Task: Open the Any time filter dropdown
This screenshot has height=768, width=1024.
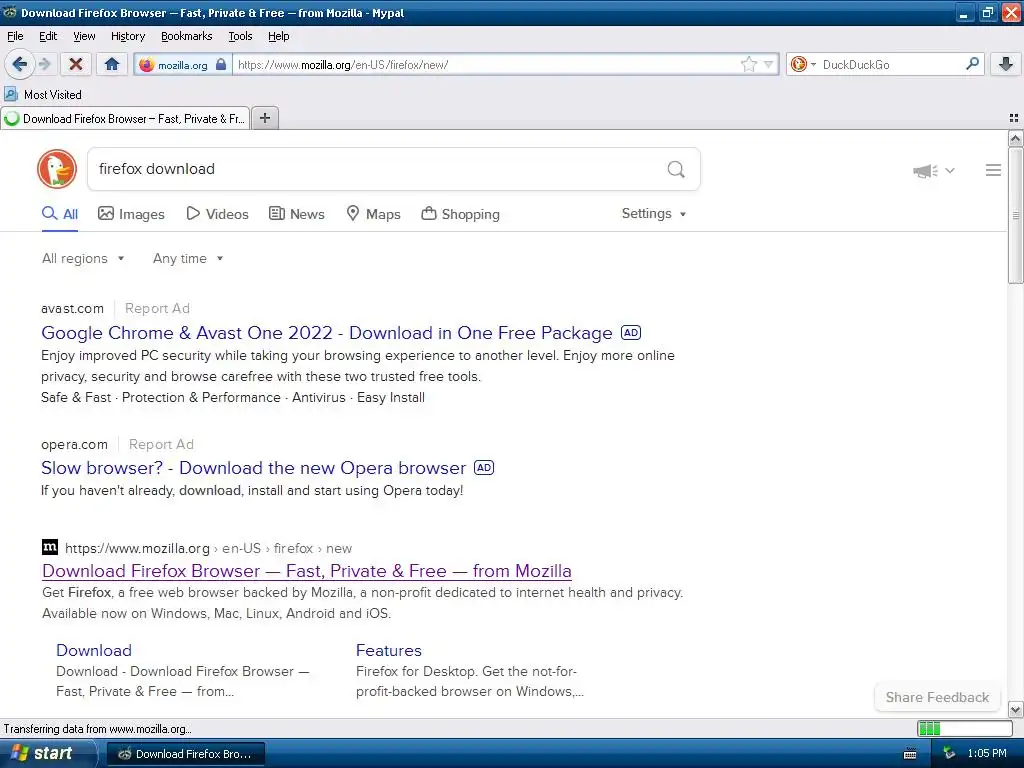Action: (188, 259)
